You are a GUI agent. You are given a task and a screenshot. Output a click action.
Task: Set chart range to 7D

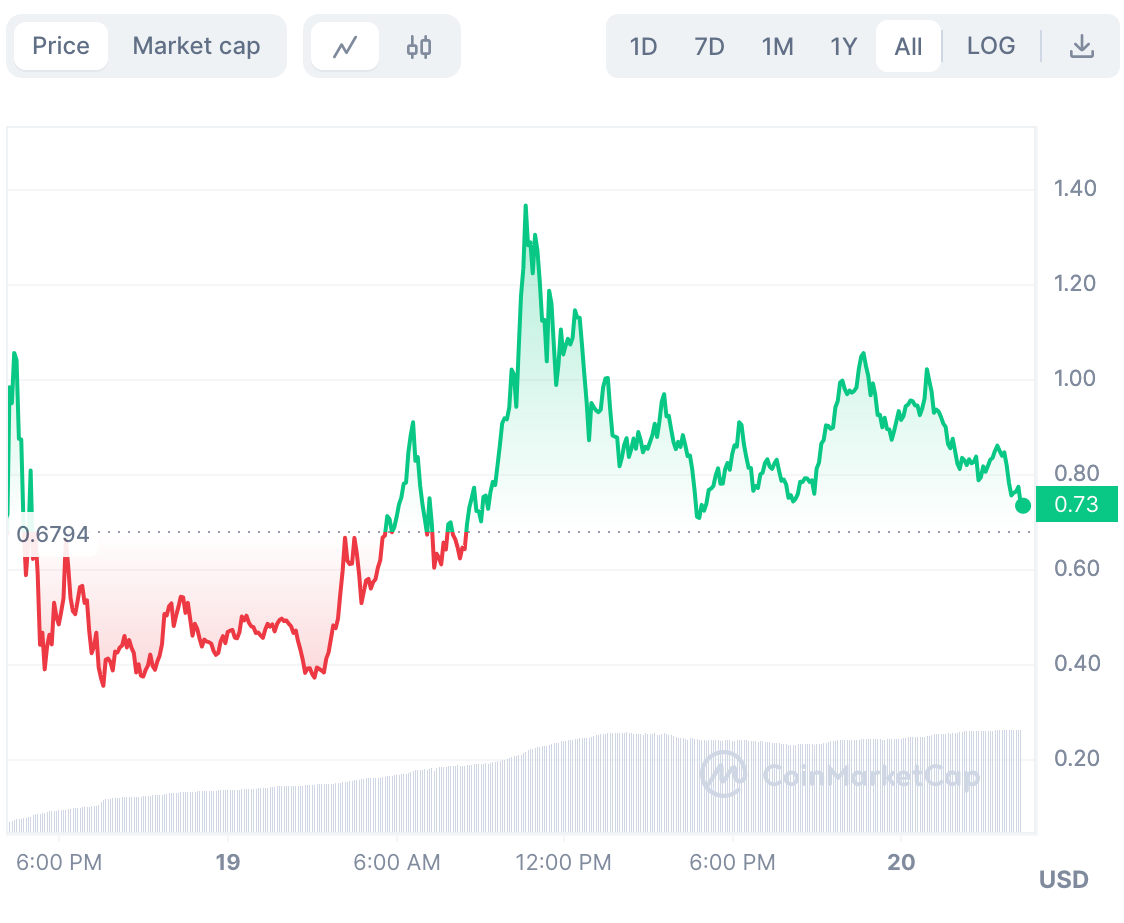[x=709, y=47]
